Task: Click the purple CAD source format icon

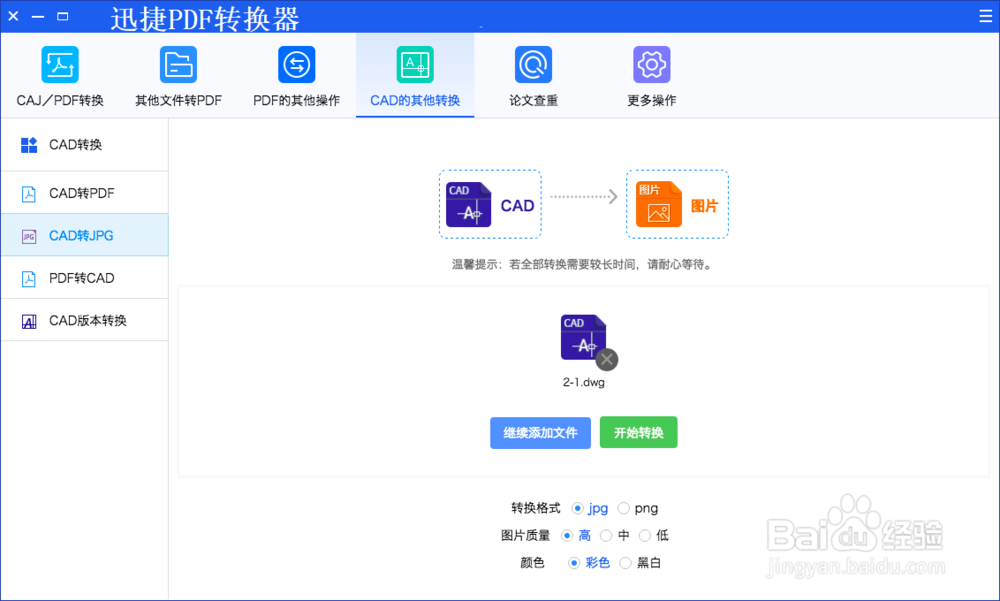Action: pos(469,205)
